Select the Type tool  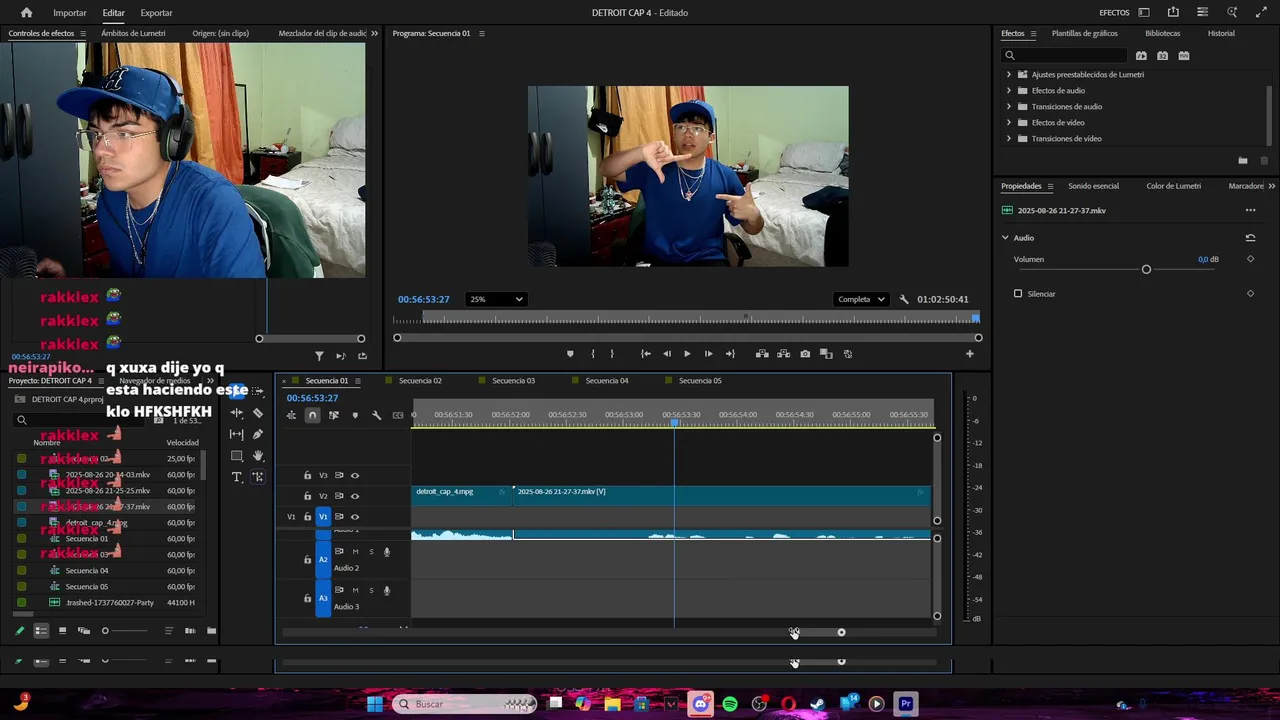(x=237, y=477)
